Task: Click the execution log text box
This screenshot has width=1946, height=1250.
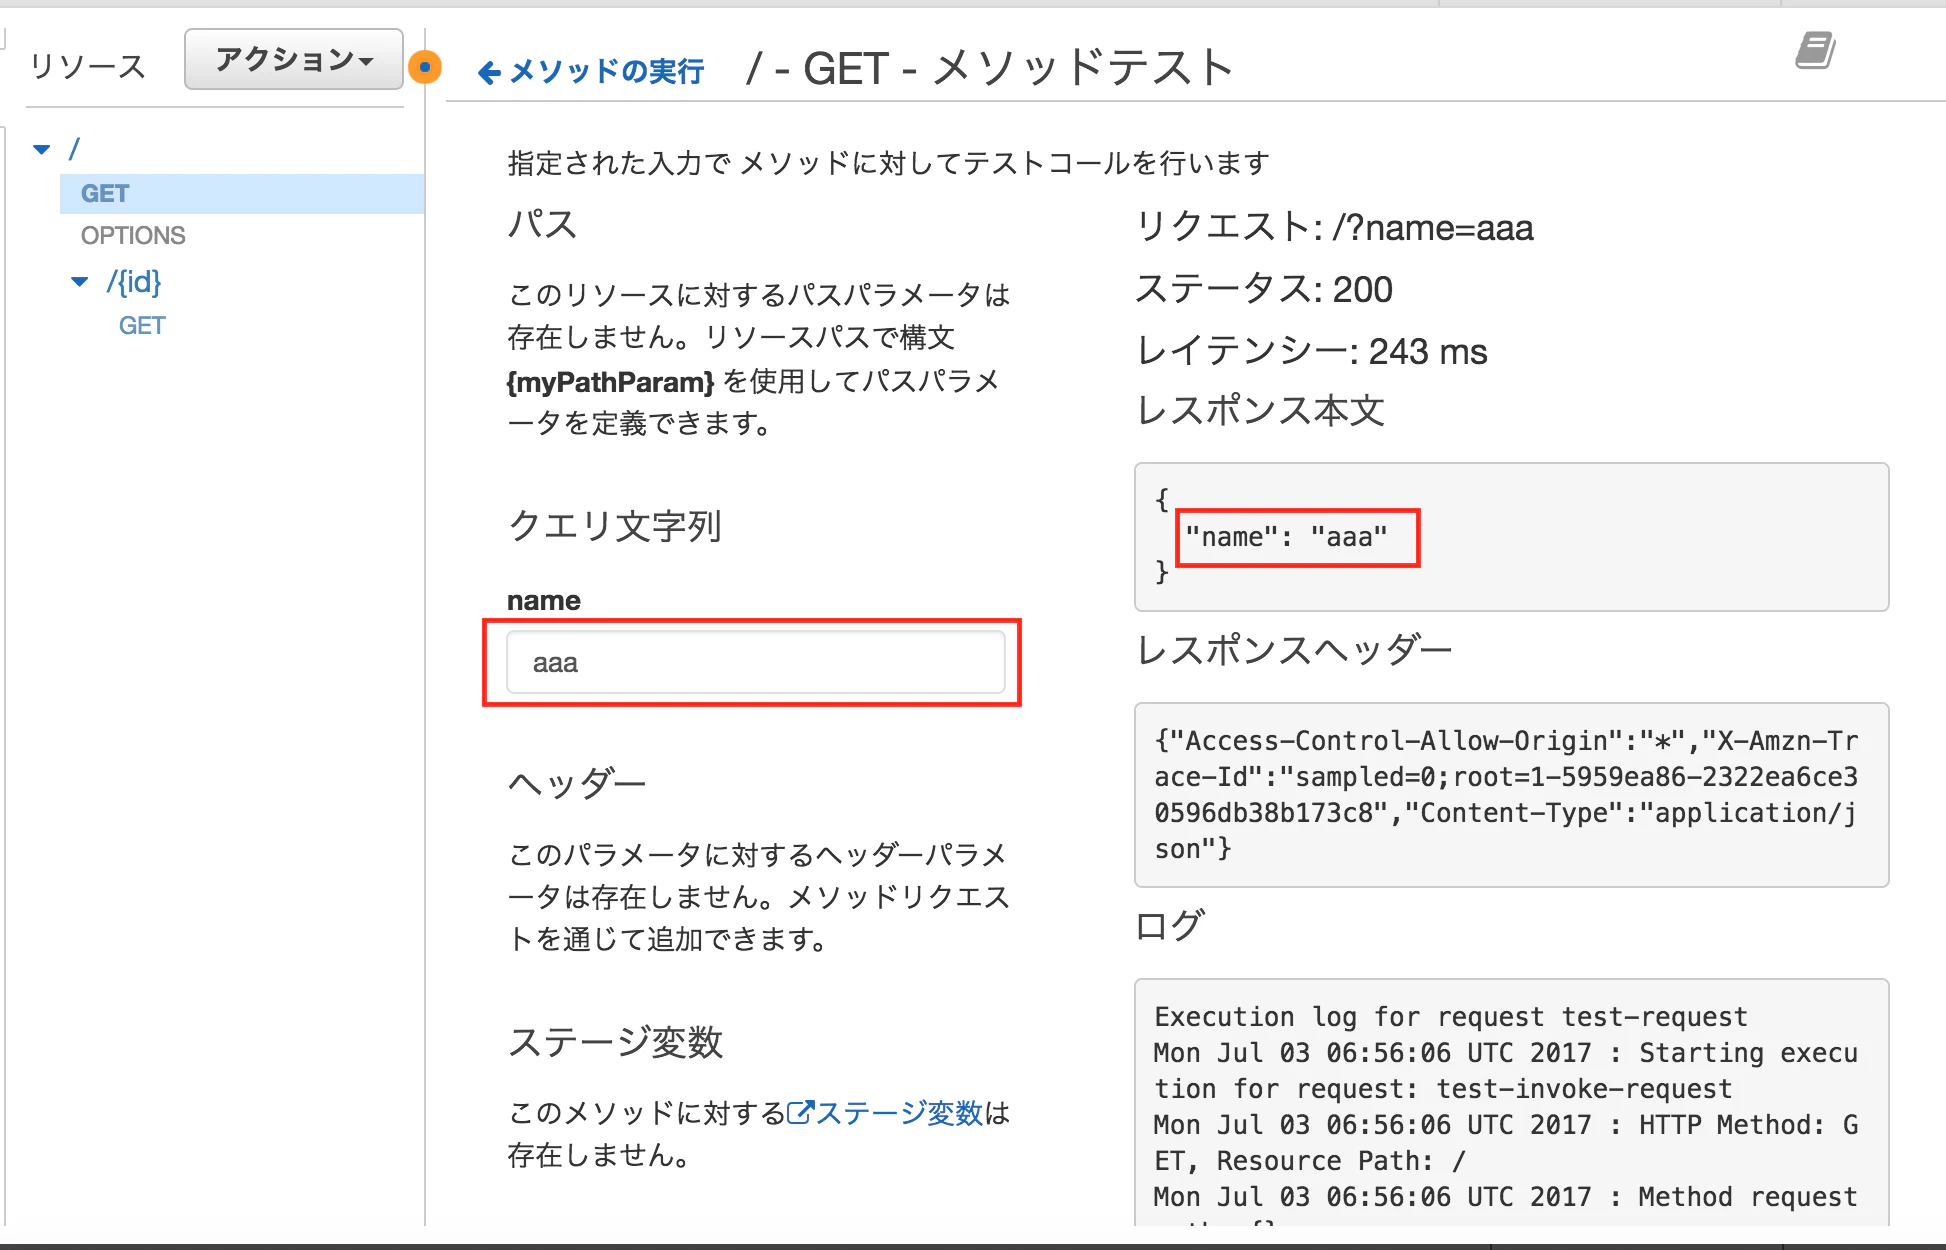Action: (x=1511, y=1102)
